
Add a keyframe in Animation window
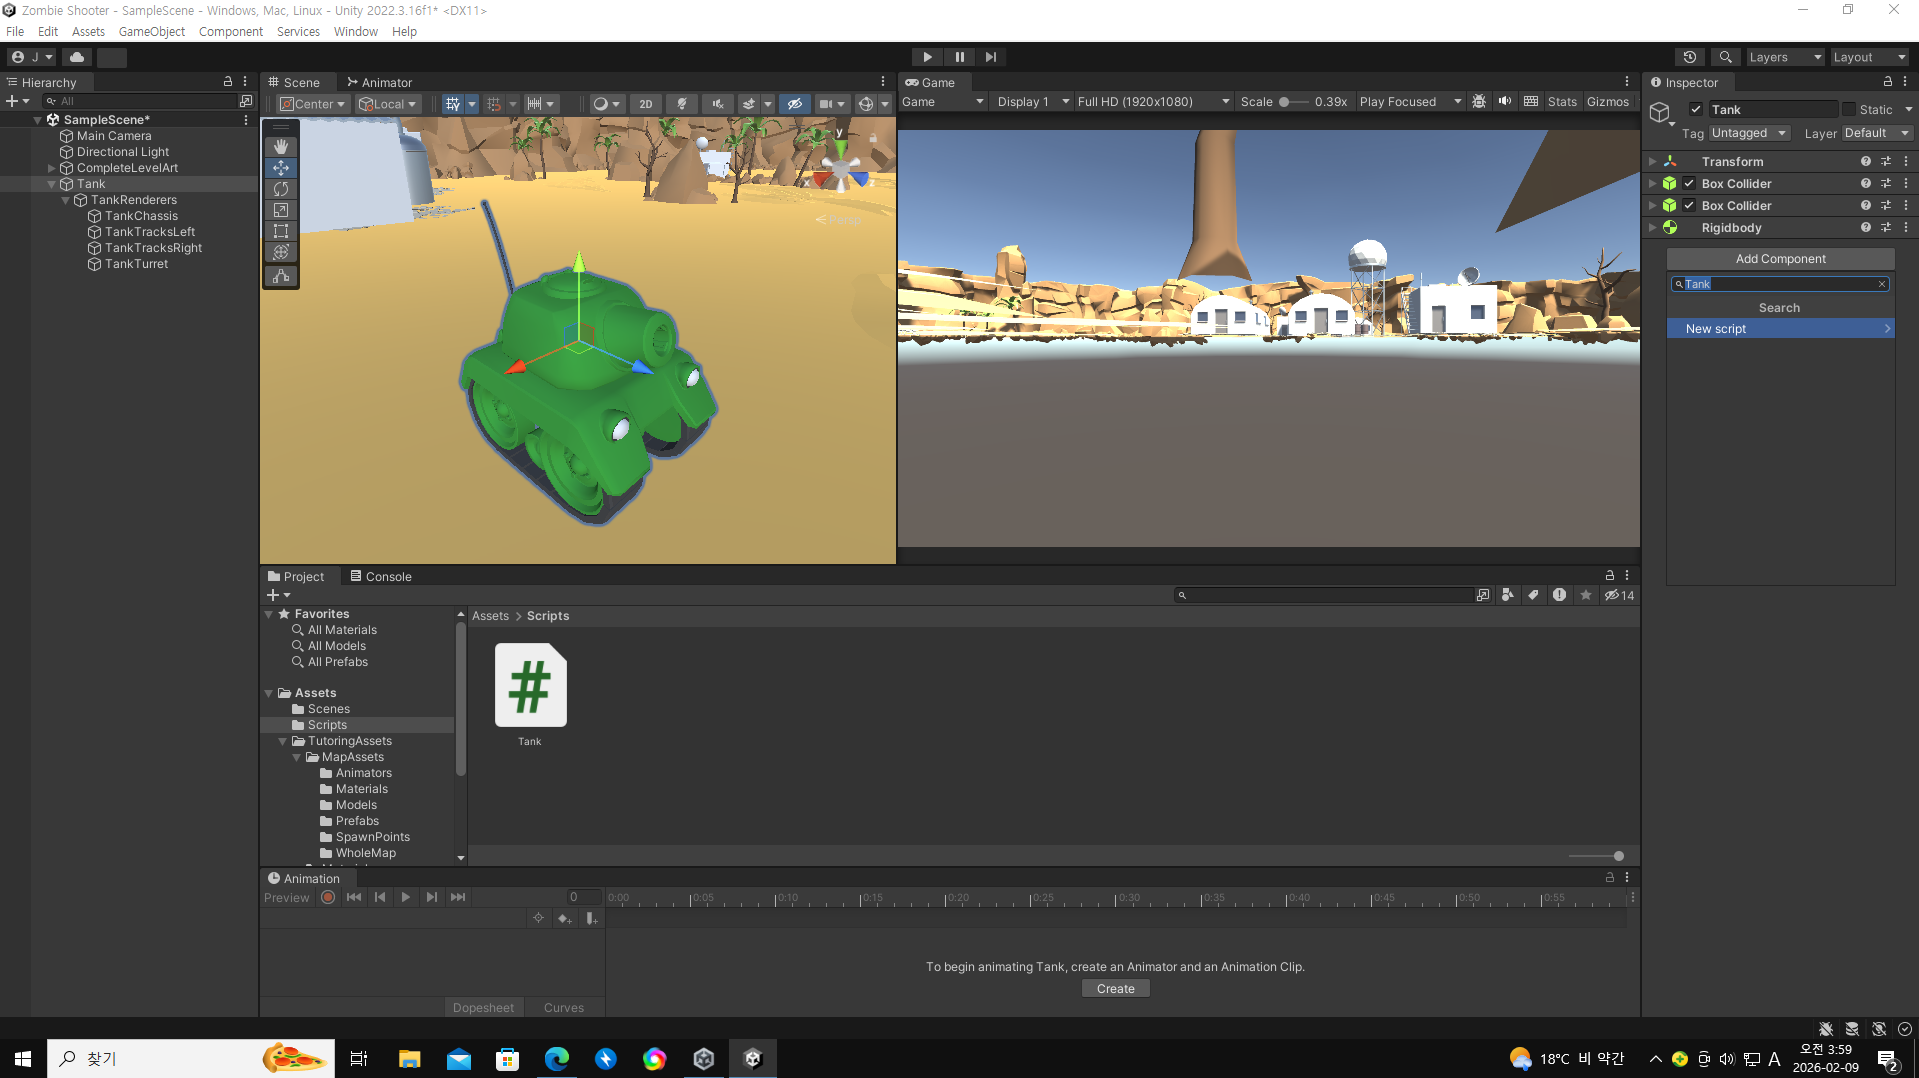click(565, 918)
